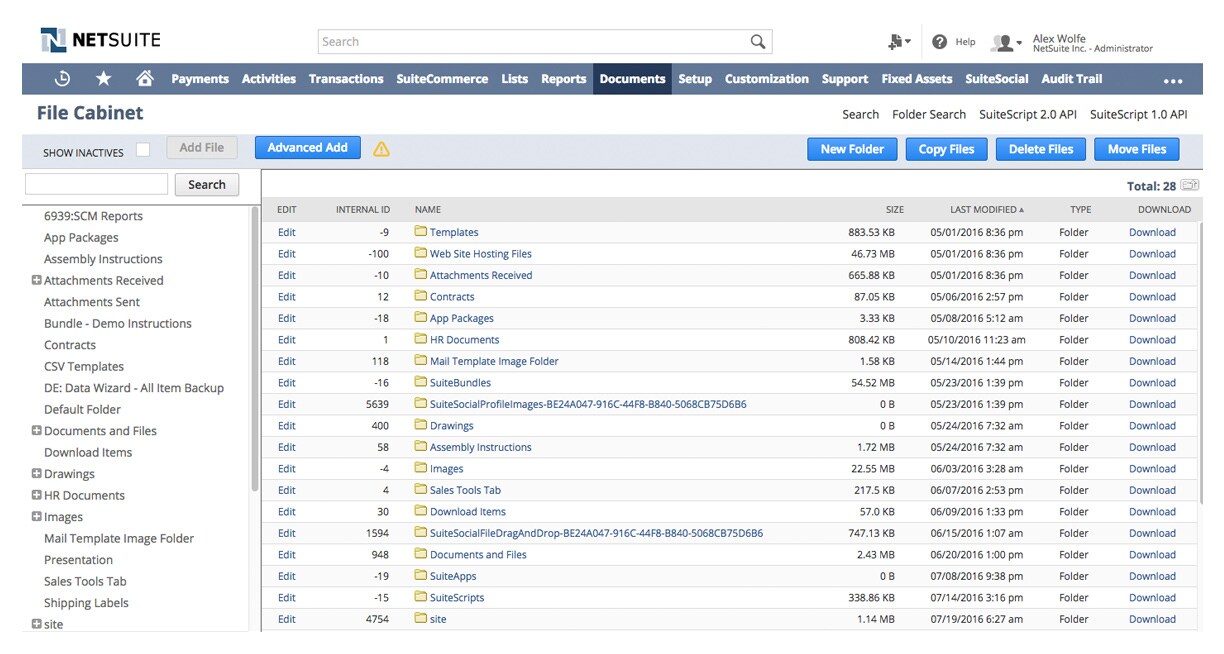
Task: Select CSV Templates in folder tree
Action: pos(84,366)
